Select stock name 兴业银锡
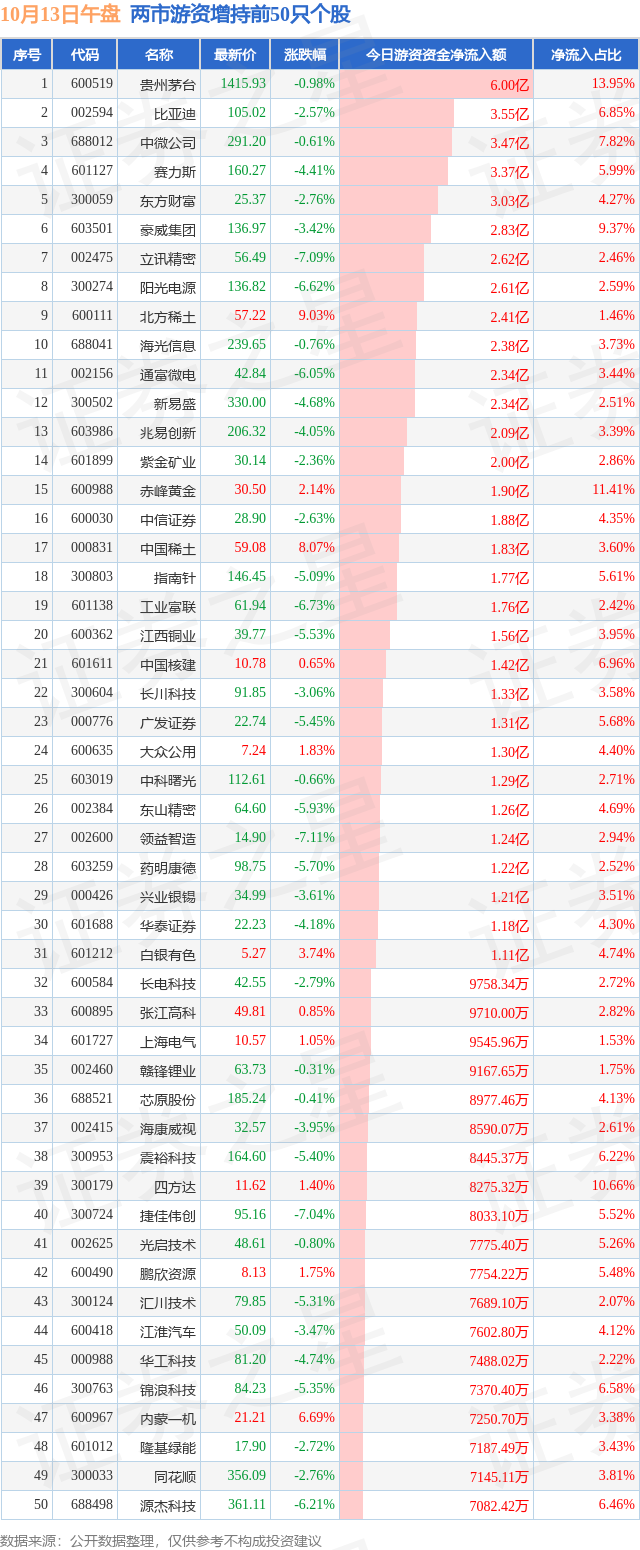This screenshot has height=1550, width=640. coord(168,896)
